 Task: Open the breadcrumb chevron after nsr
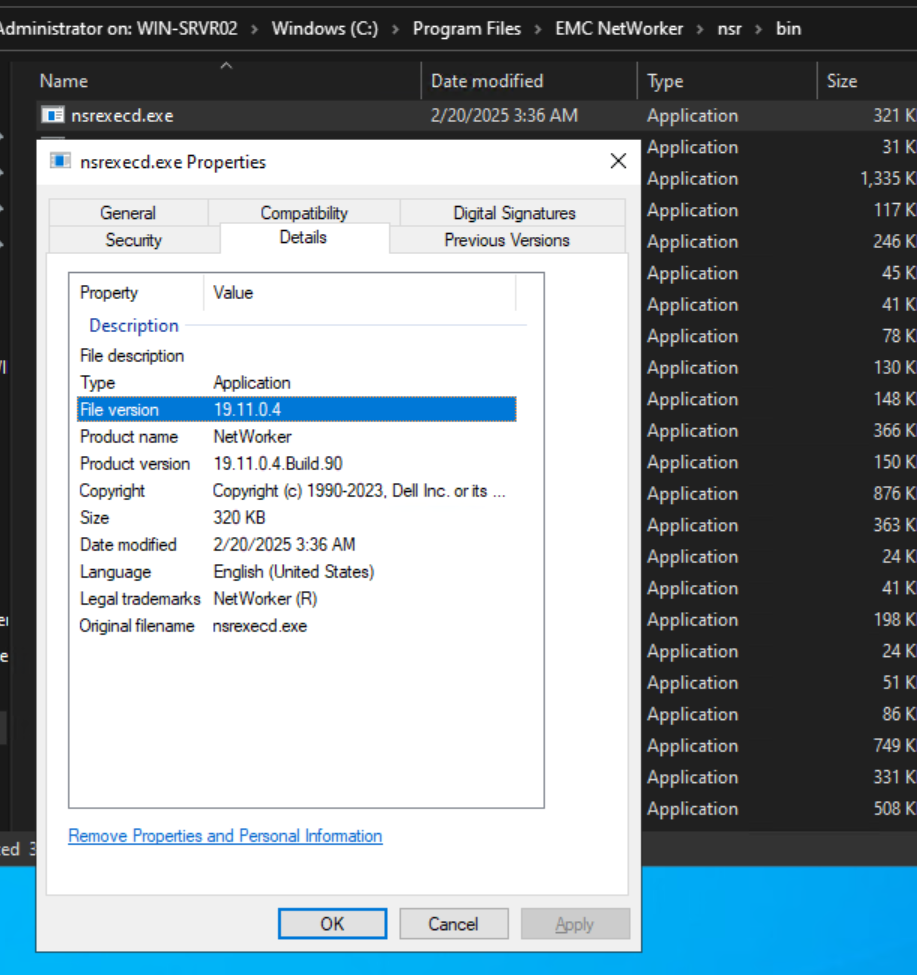click(x=757, y=29)
